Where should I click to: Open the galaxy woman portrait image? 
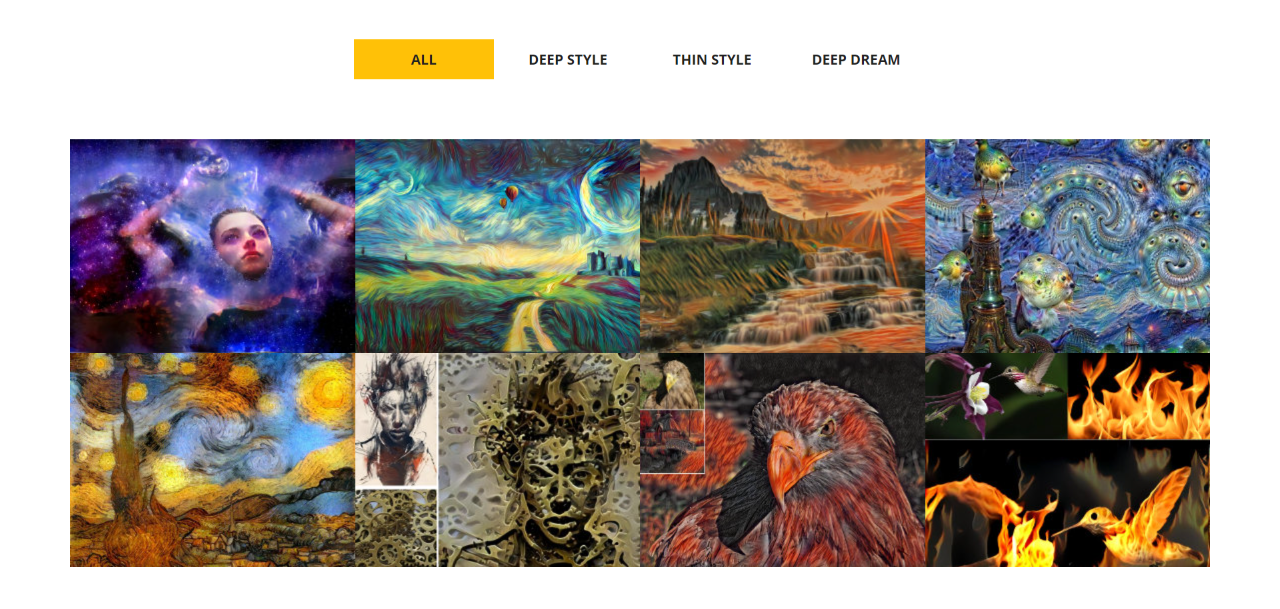tap(212, 246)
